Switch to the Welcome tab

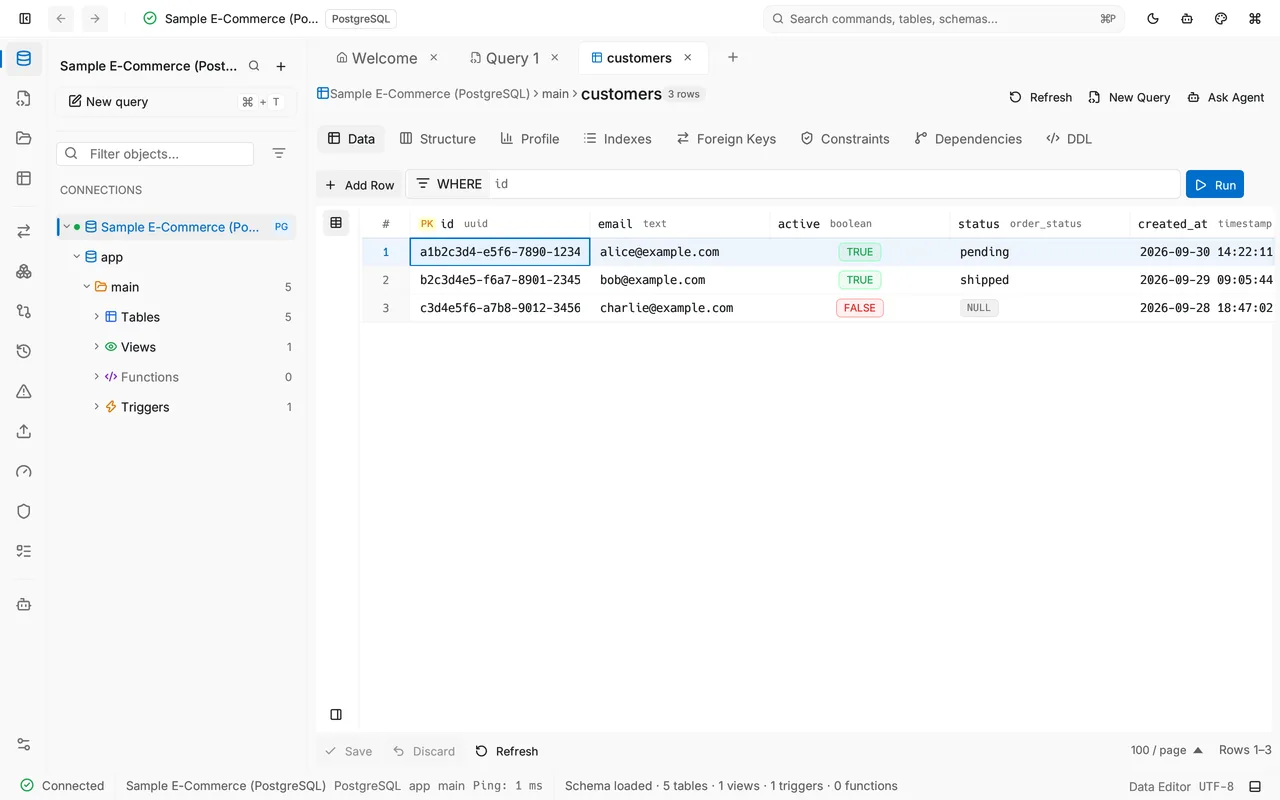tap(377, 58)
